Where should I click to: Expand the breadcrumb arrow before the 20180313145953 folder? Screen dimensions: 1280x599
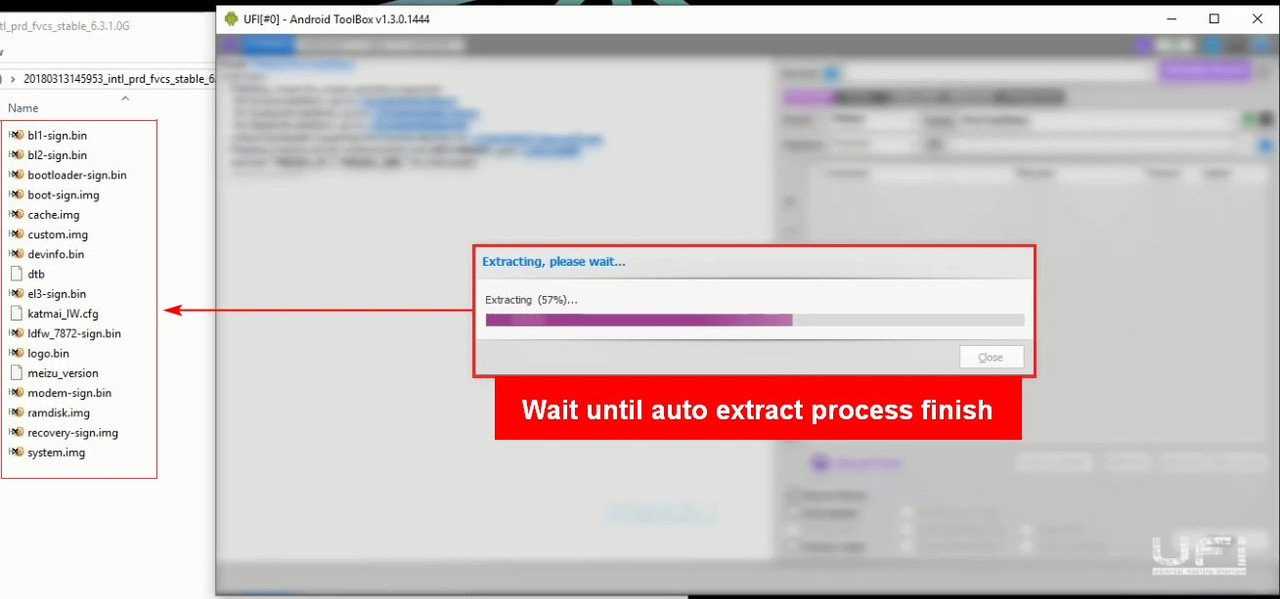(10, 79)
